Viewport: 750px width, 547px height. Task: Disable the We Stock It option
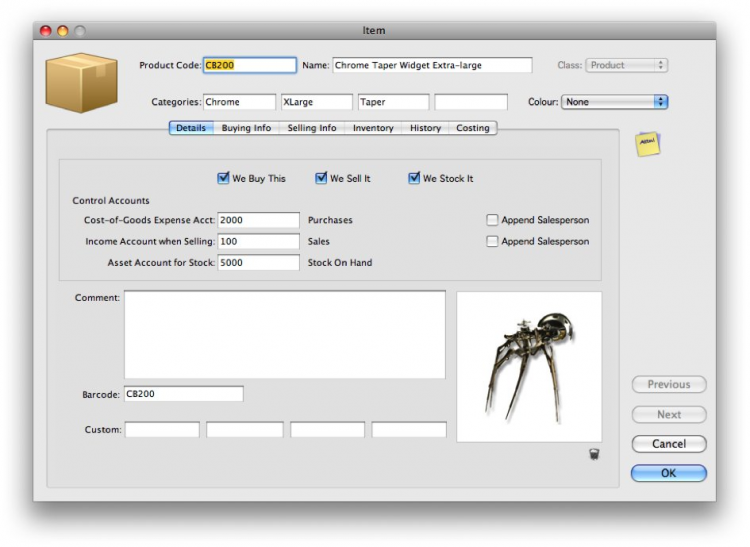click(414, 179)
